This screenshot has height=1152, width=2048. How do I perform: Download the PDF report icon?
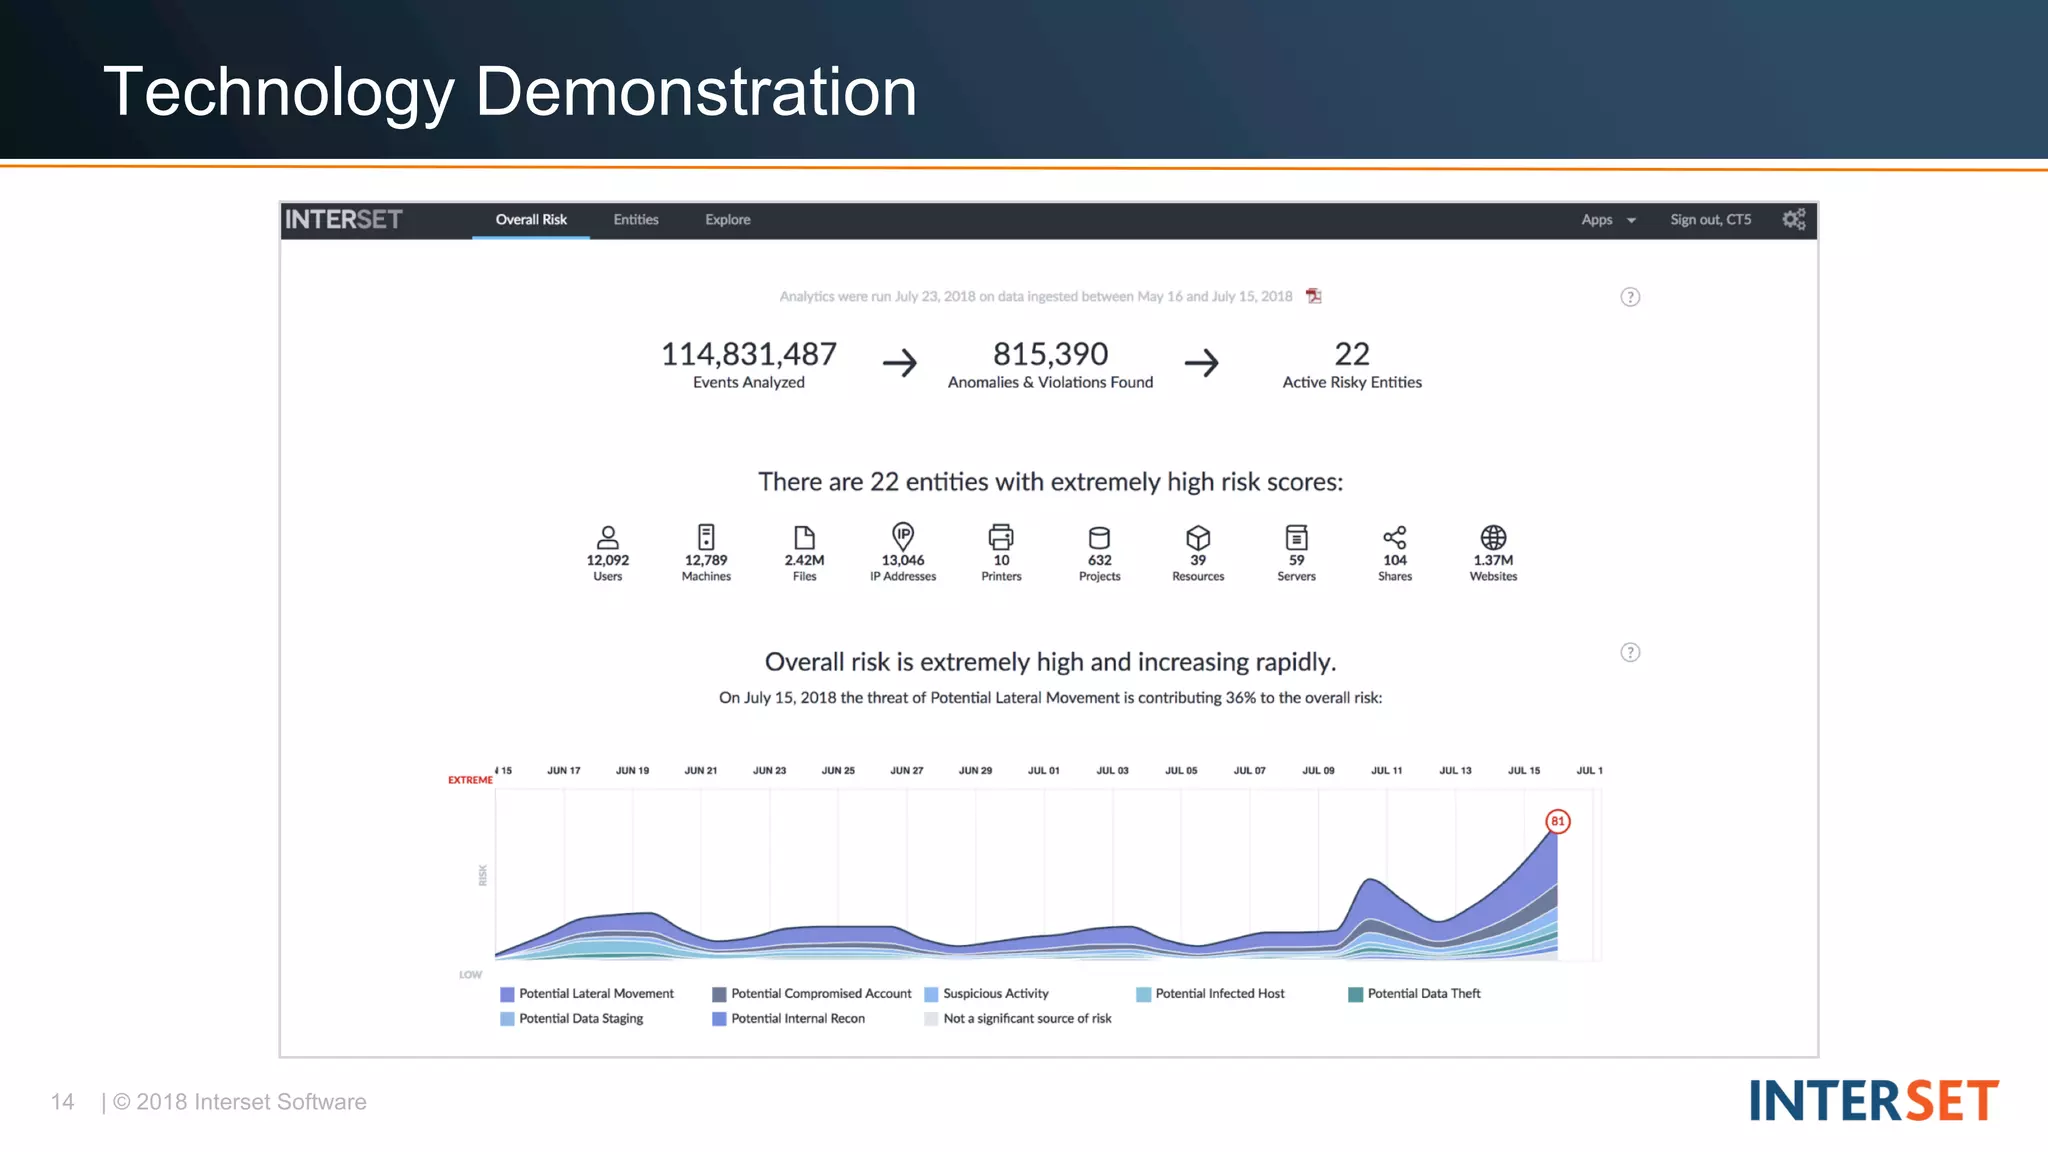click(1314, 296)
